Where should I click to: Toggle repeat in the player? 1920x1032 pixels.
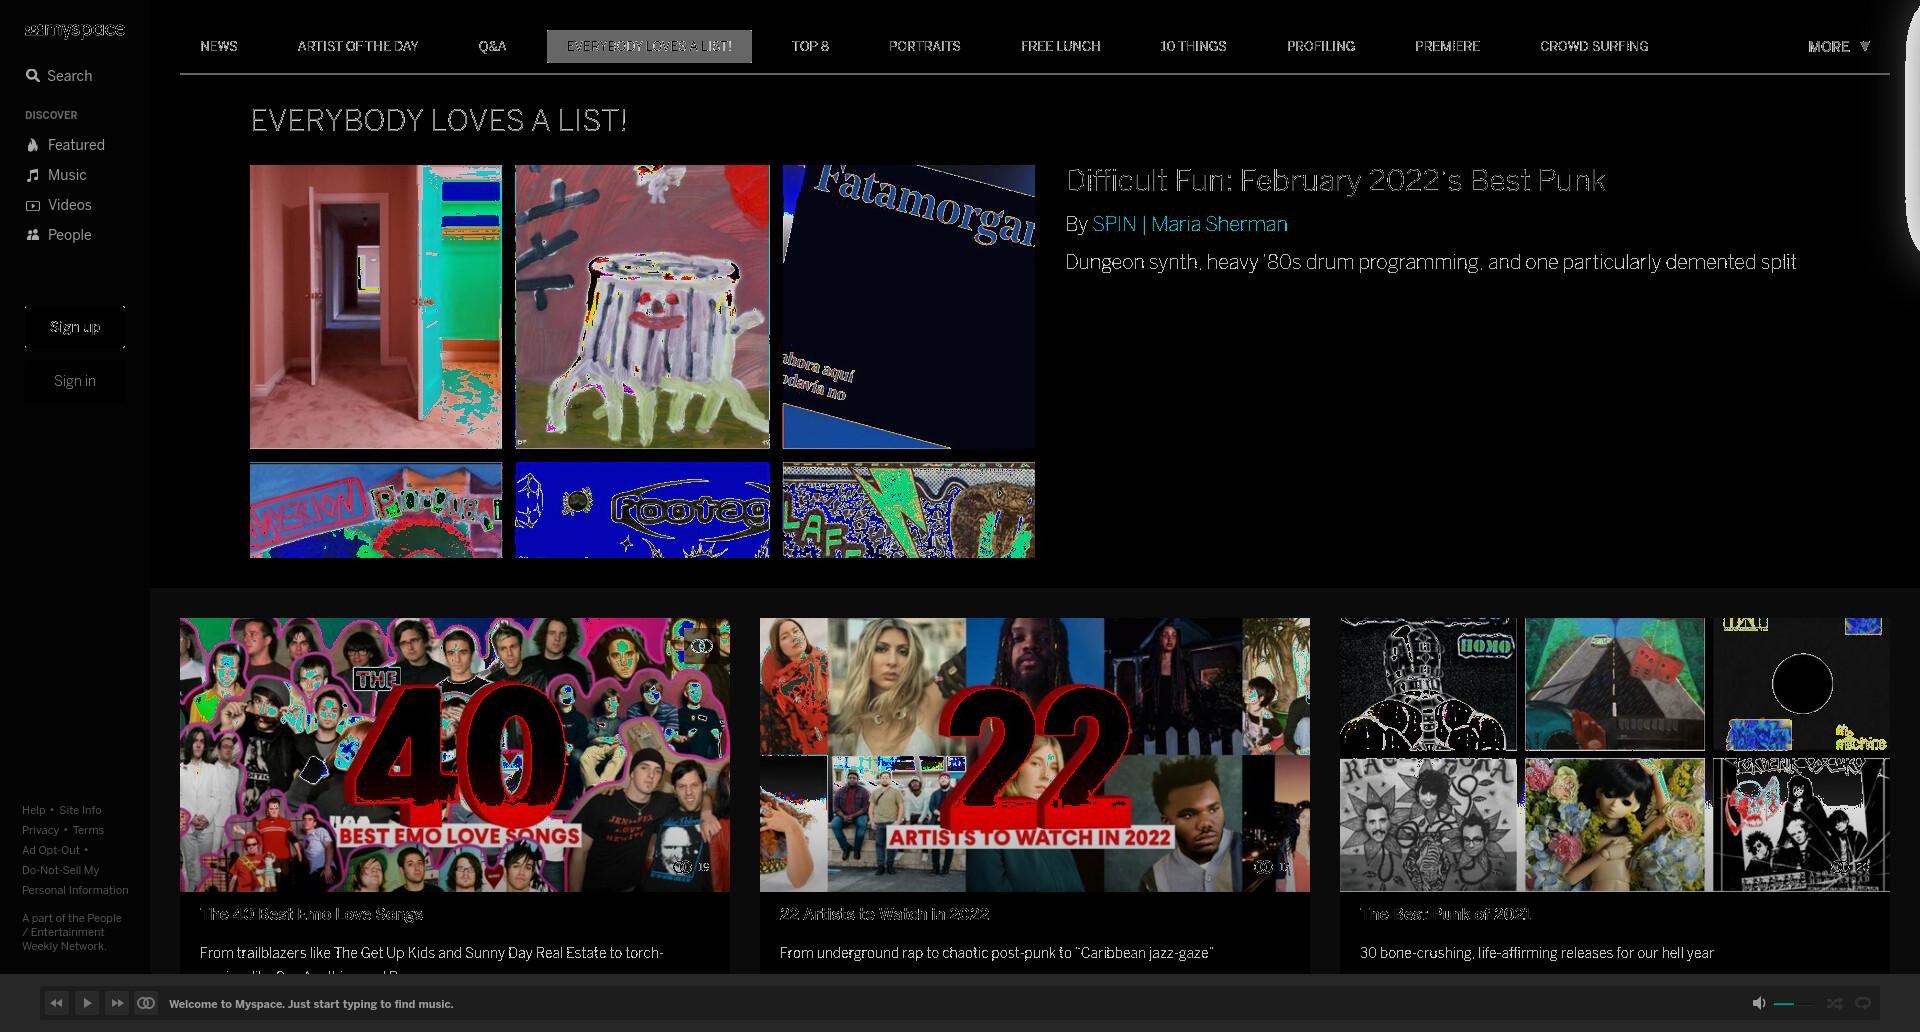pyautogui.click(x=1863, y=1003)
